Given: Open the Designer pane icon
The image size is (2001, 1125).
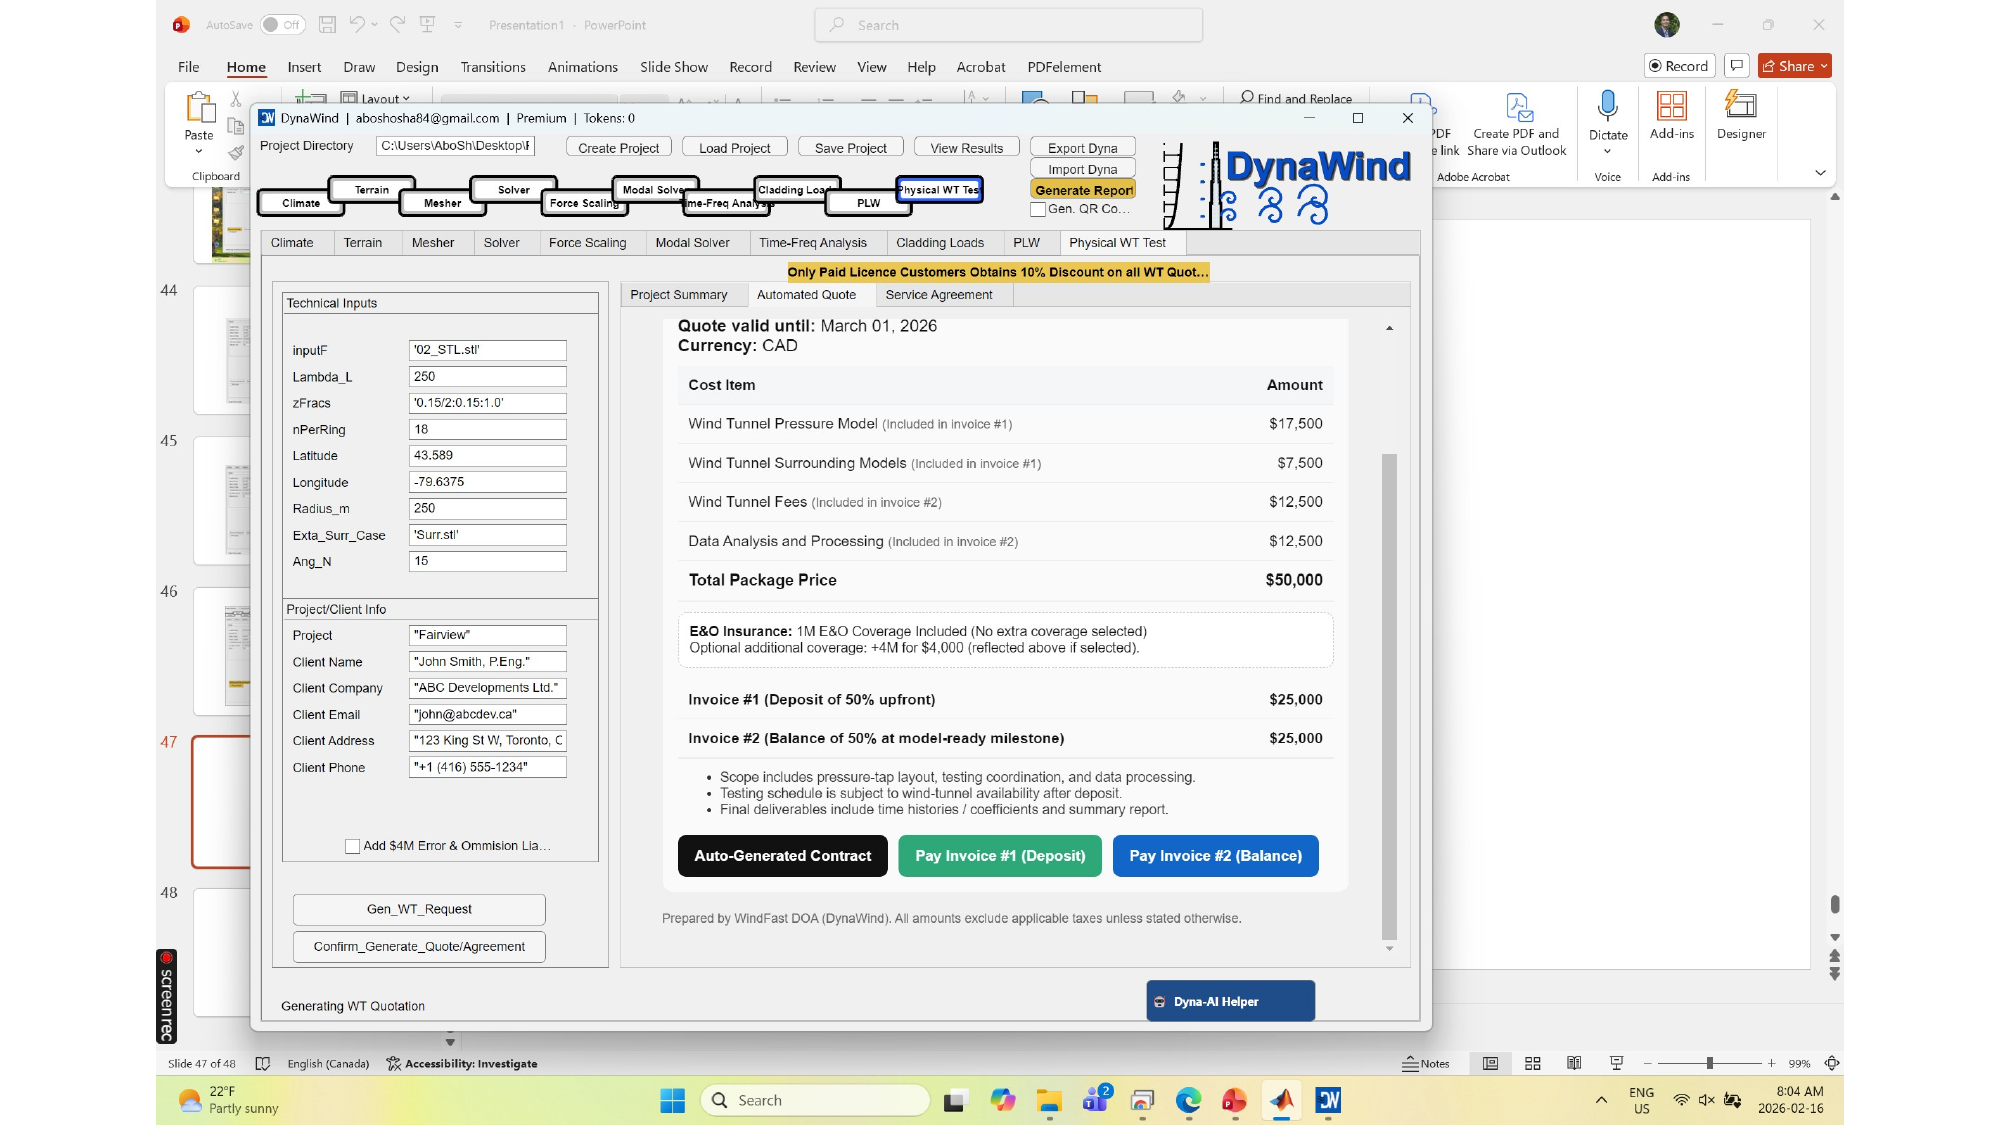Looking at the screenshot, I should (x=1740, y=107).
